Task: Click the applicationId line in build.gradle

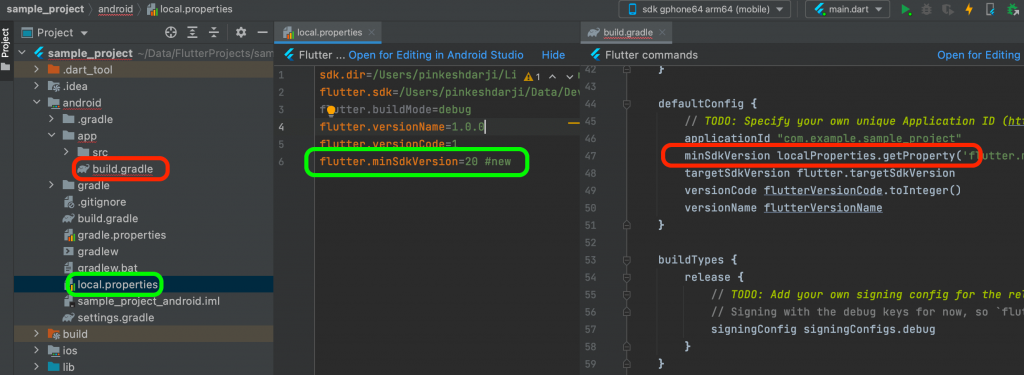Action: point(822,138)
